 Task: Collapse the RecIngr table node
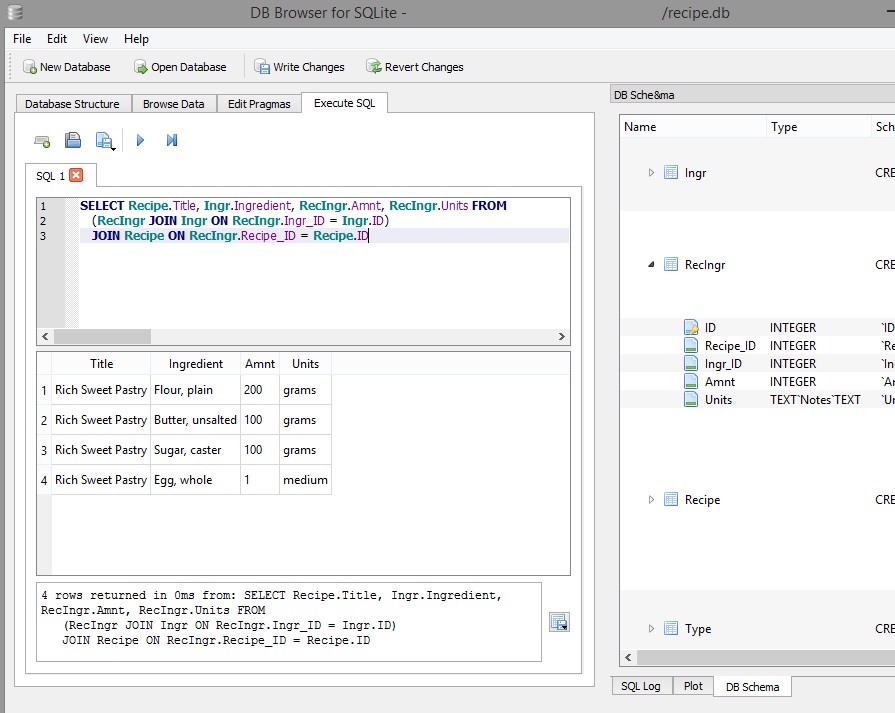651,265
